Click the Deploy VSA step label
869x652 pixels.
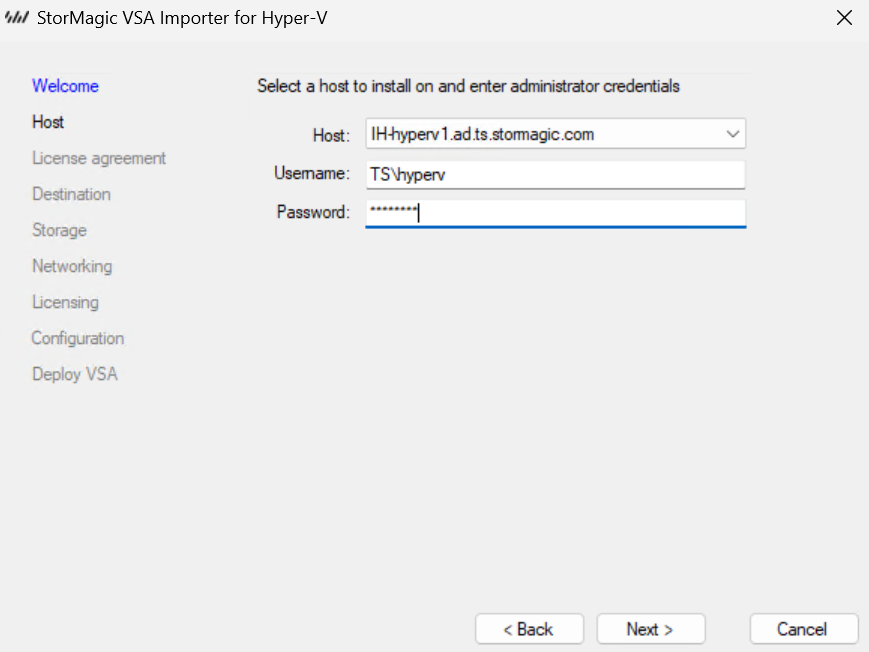[75, 375]
